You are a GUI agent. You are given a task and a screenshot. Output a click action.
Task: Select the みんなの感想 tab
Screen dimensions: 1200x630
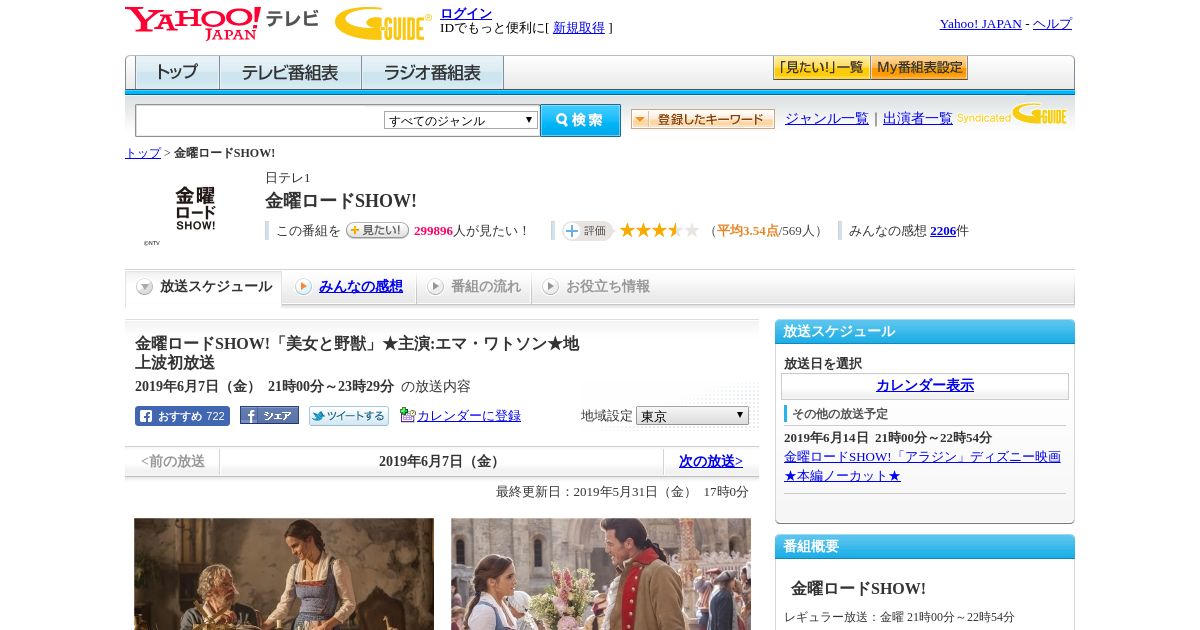(x=349, y=287)
